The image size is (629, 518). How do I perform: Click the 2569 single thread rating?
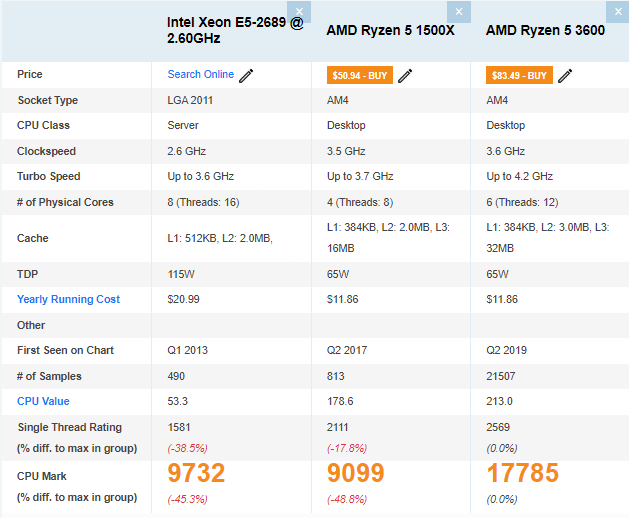(498, 427)
